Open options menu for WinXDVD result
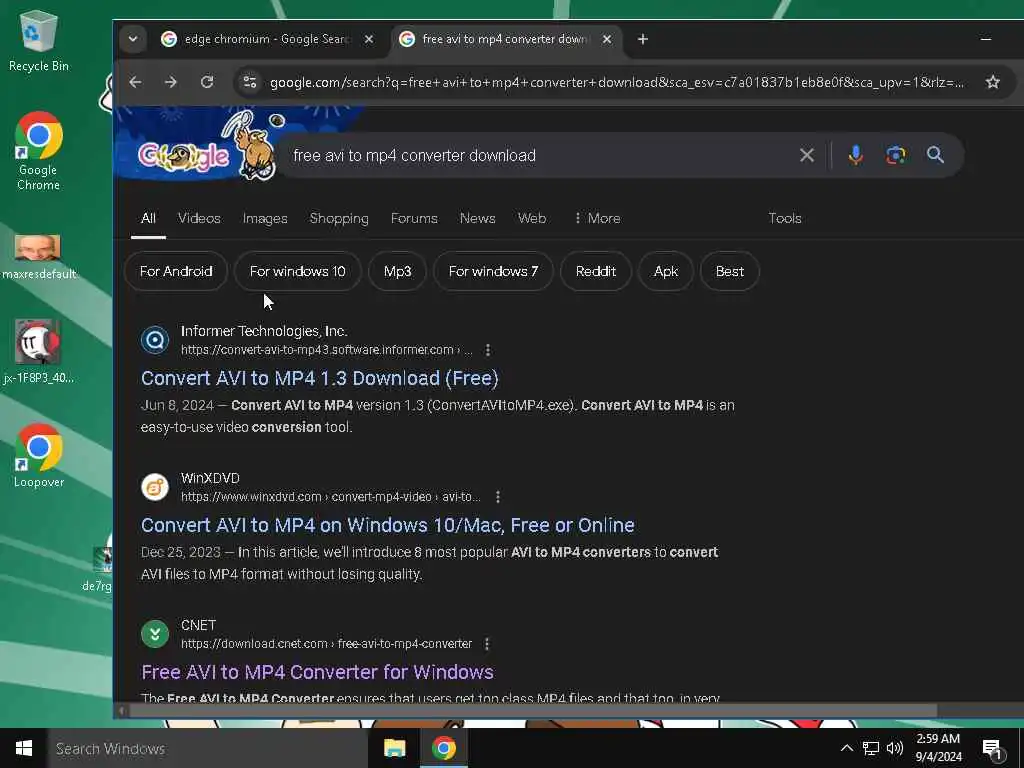This screenshot has height=768, width=1024. coord(498,497)
